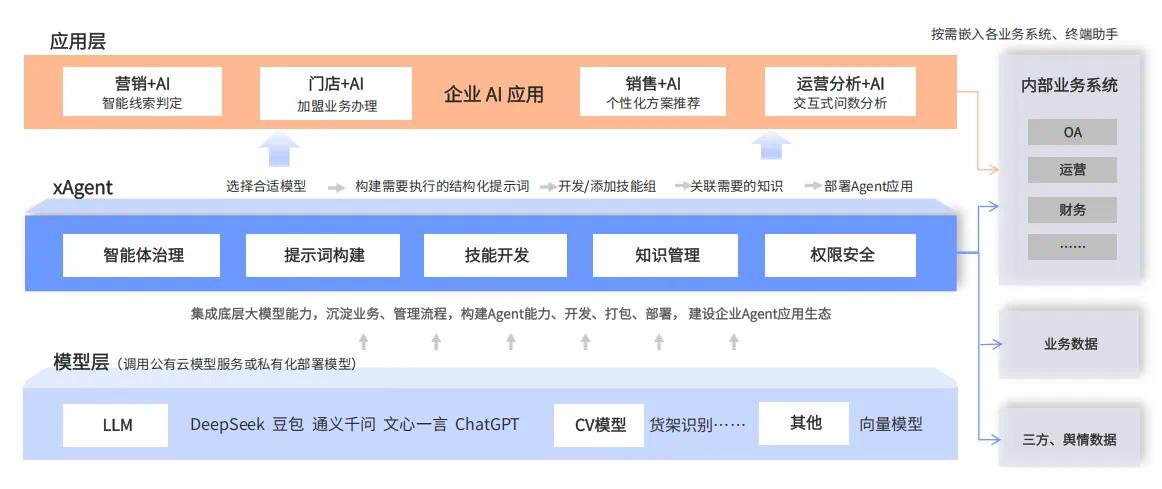Select the 财务 item in the right panel
This screenshot has height=489, width=1162.
pyautogui.click(x=1072, y=210)
